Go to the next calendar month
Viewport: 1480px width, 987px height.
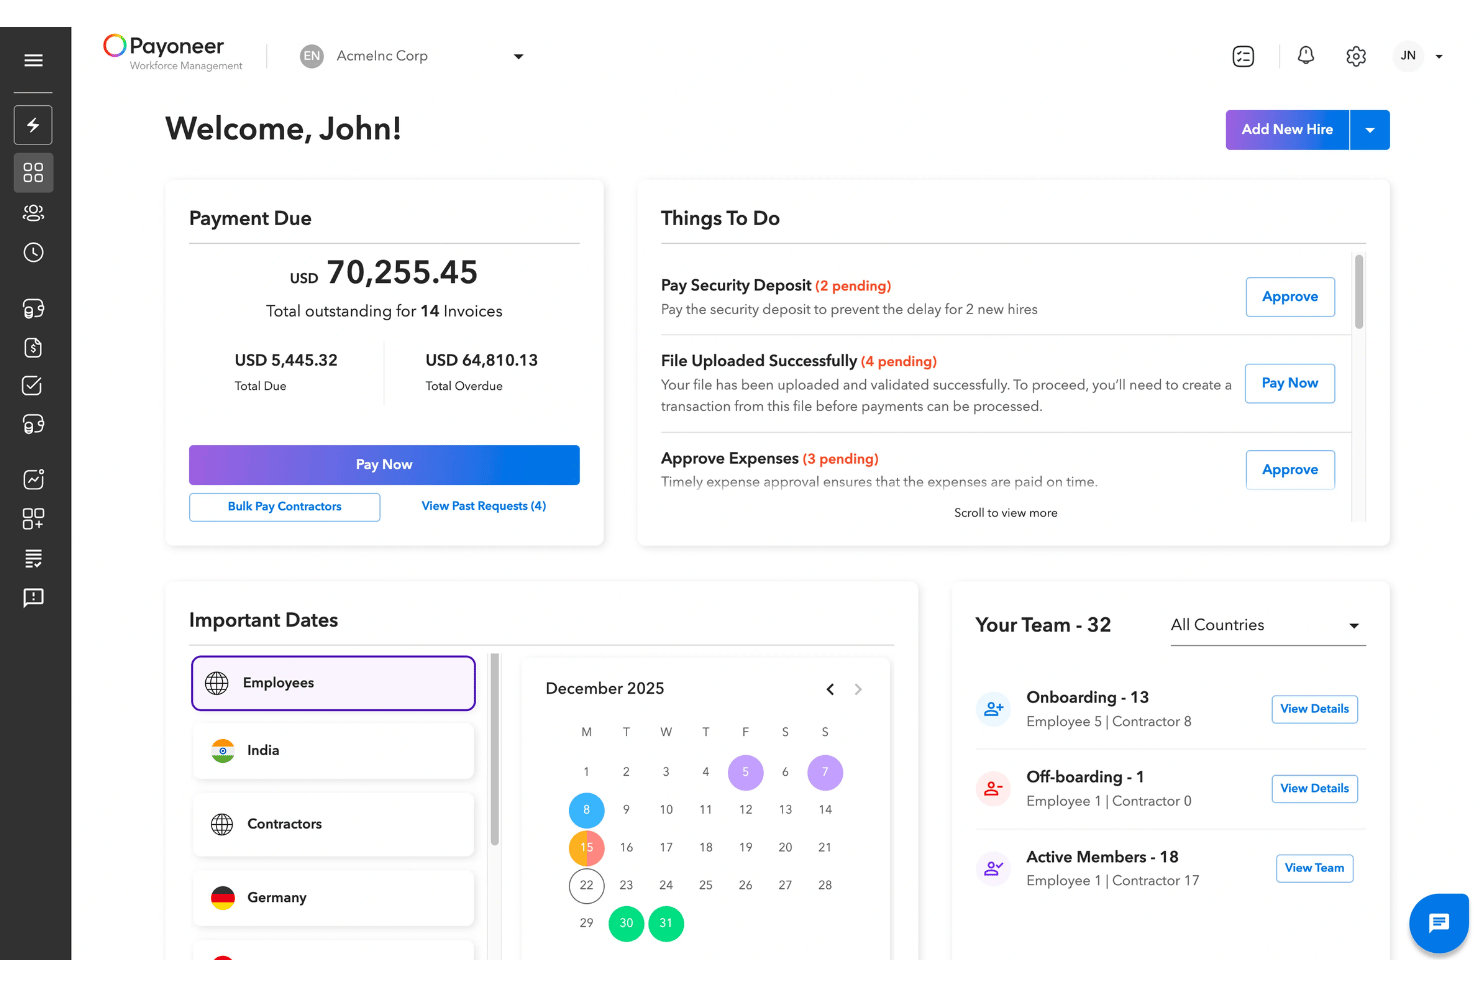coord(858,689)
